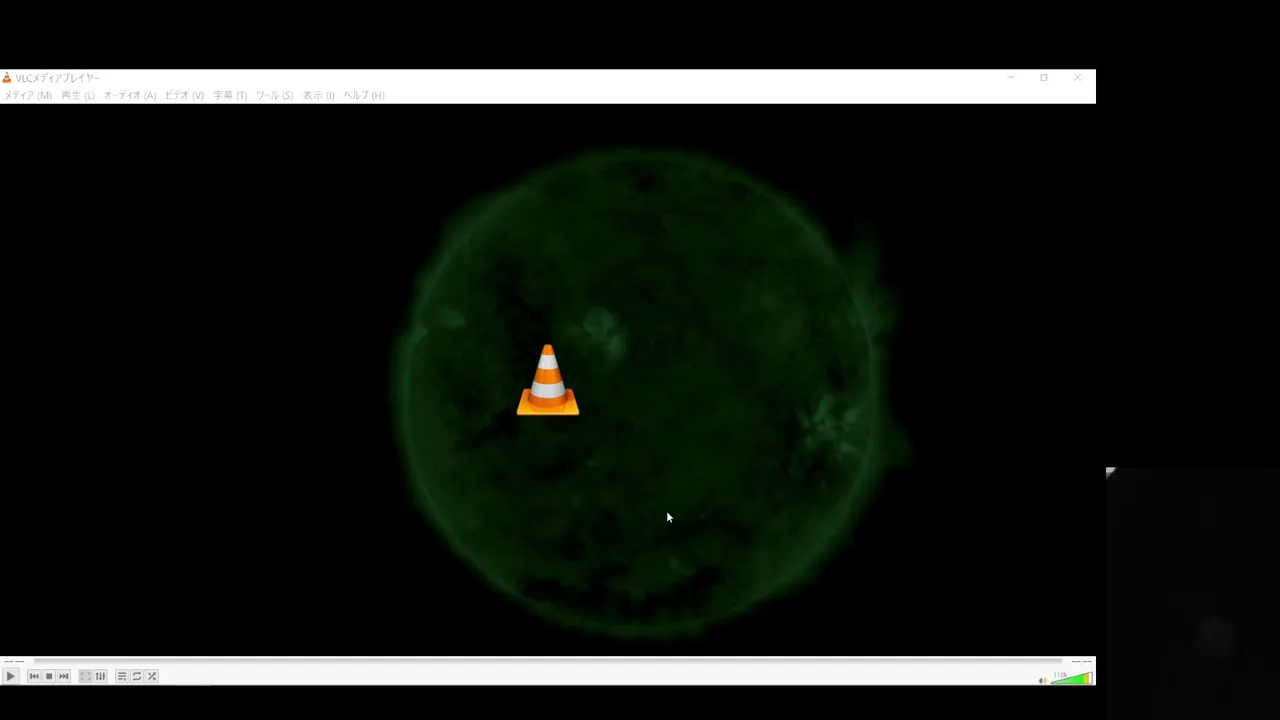Maximize the VLC window
Viewport: 1280px width, 720px height.
point(1044,77)
